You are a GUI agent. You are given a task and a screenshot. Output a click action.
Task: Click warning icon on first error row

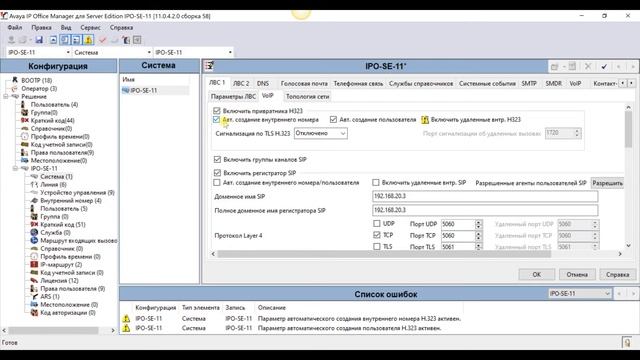point(126,318)
